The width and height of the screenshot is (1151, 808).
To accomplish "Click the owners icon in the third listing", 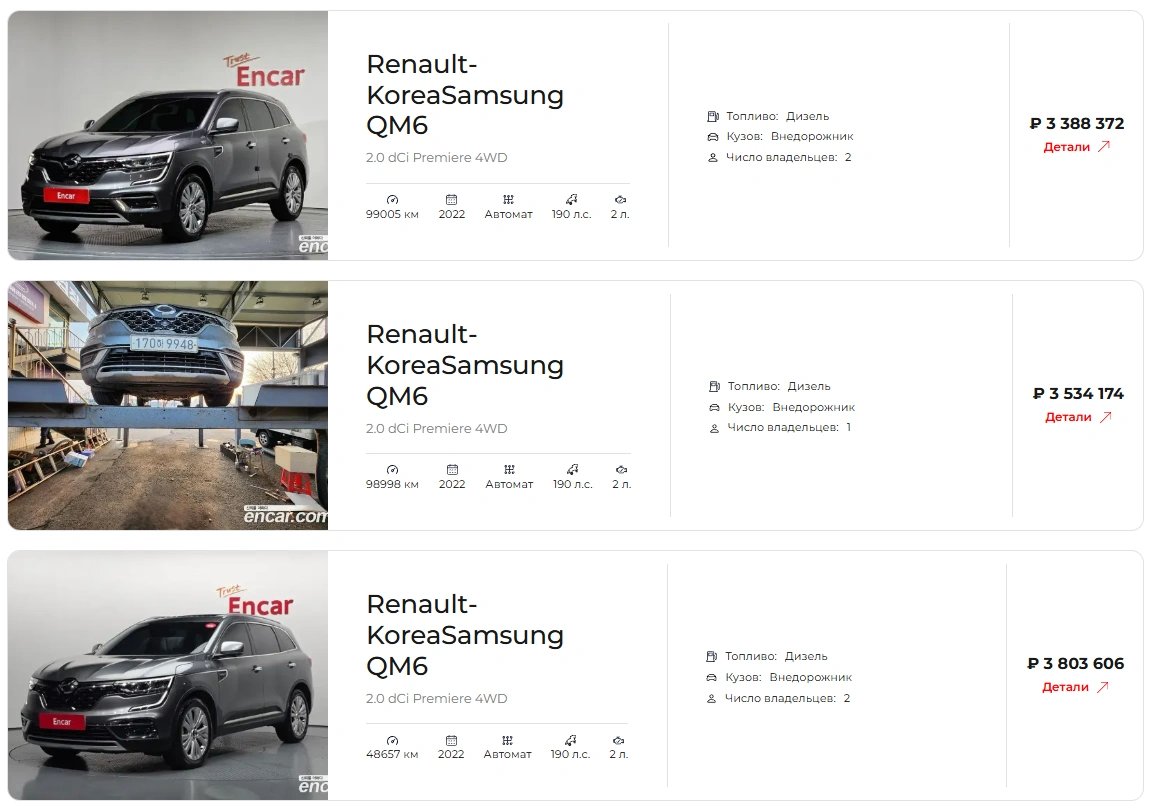I will [x=711, y=699].
